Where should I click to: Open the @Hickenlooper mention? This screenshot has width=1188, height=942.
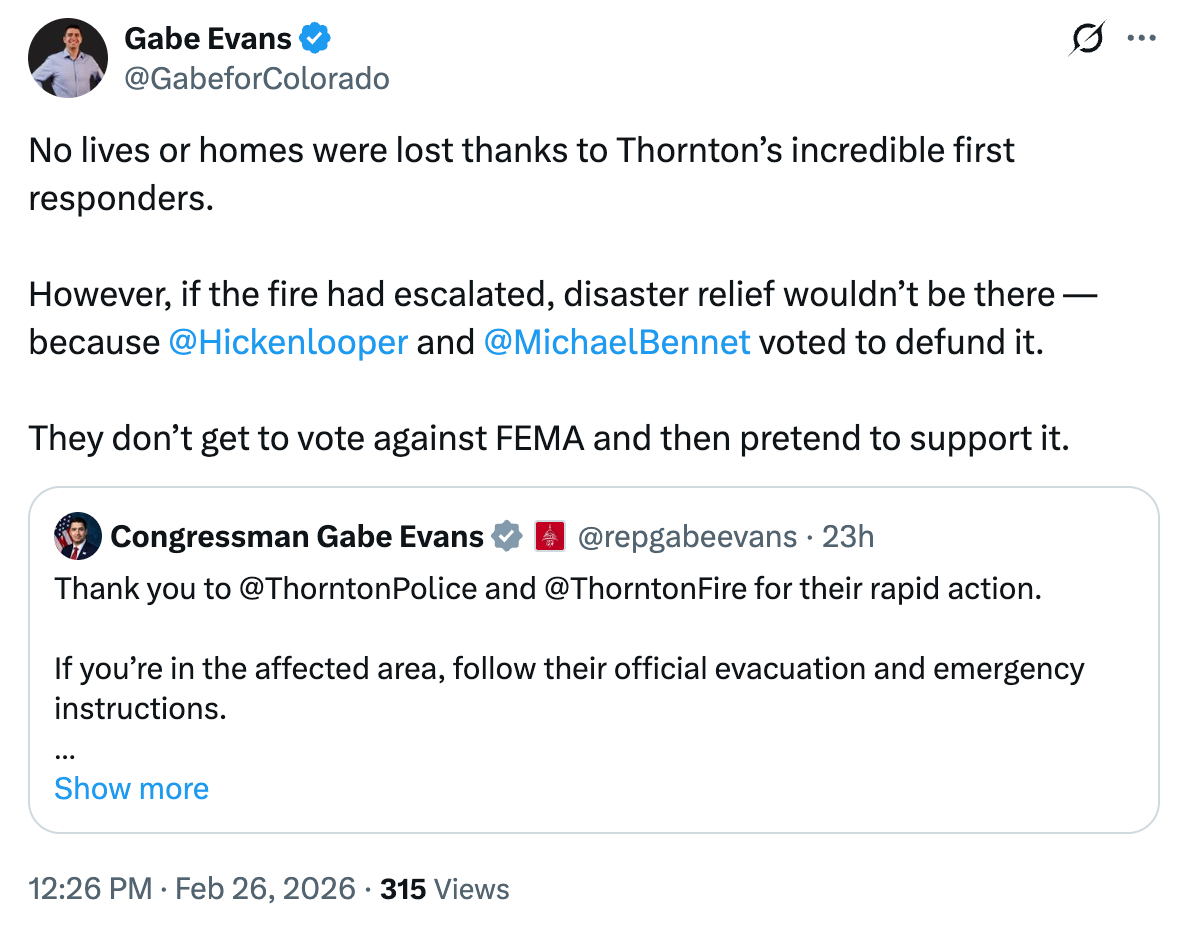click(x=288, y=342)
